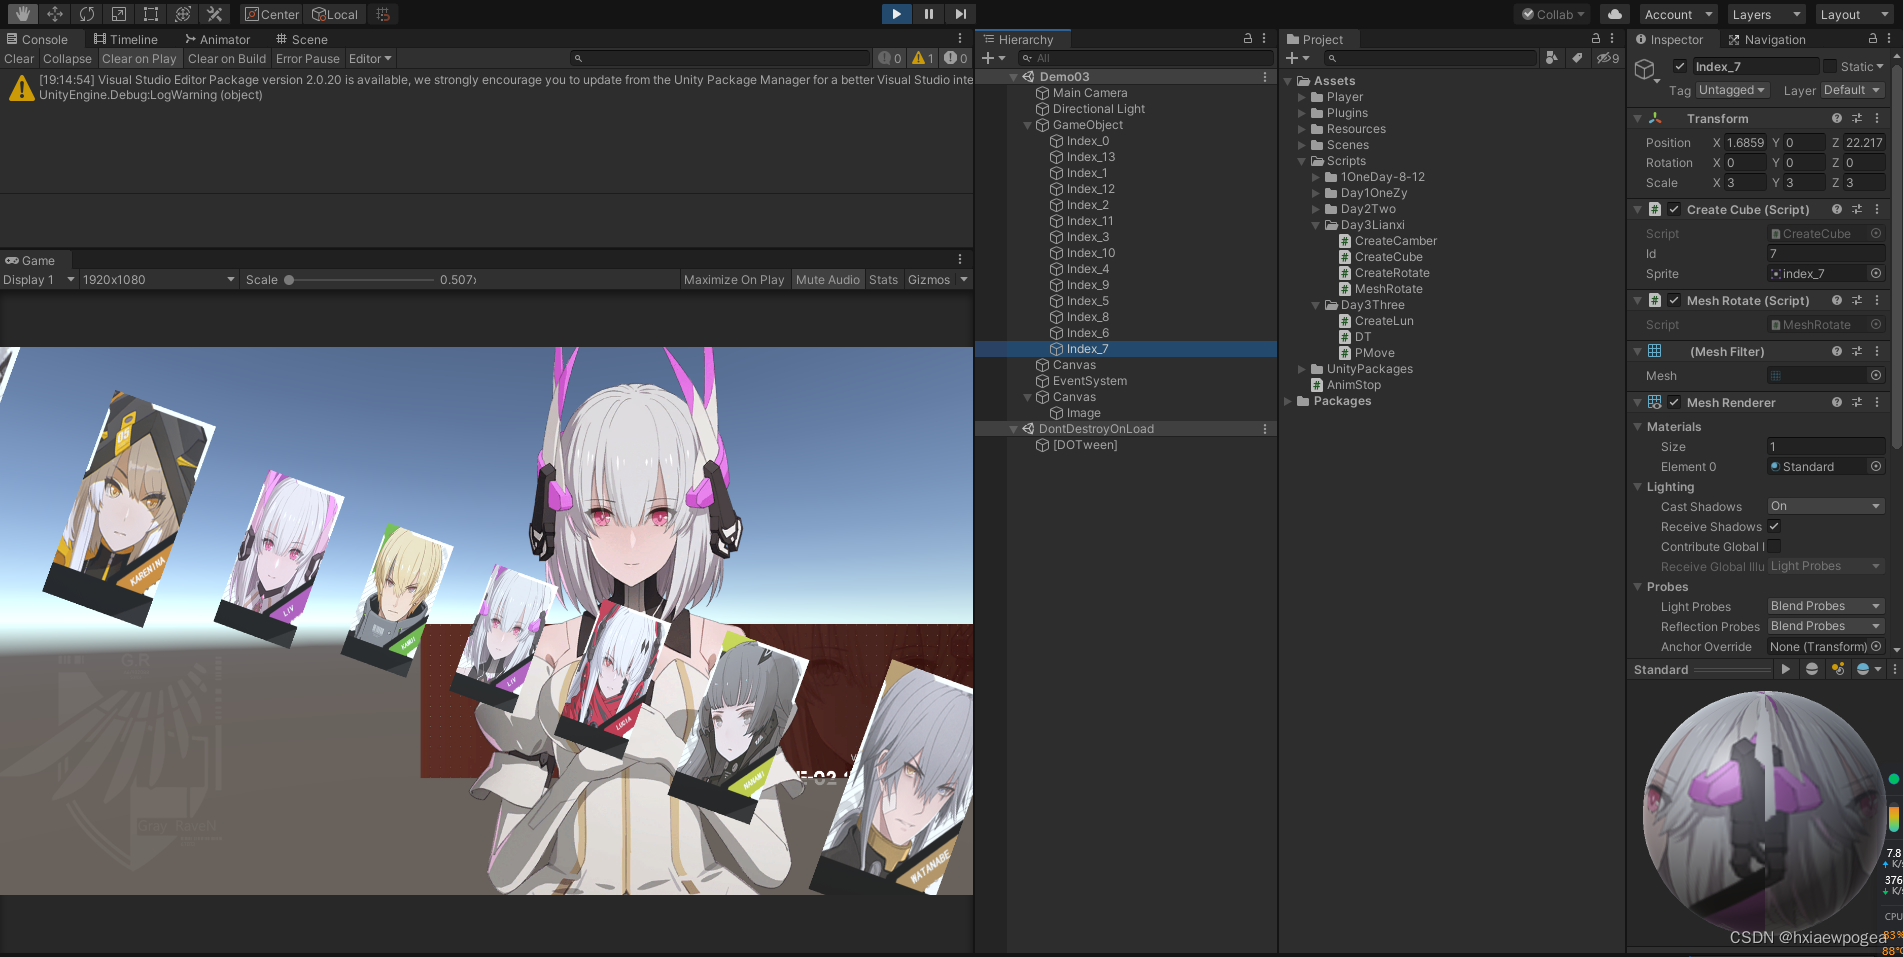Click the Stats button
Image resolution: width=1903 pixels, height=957 pixels.
(883, 280)
